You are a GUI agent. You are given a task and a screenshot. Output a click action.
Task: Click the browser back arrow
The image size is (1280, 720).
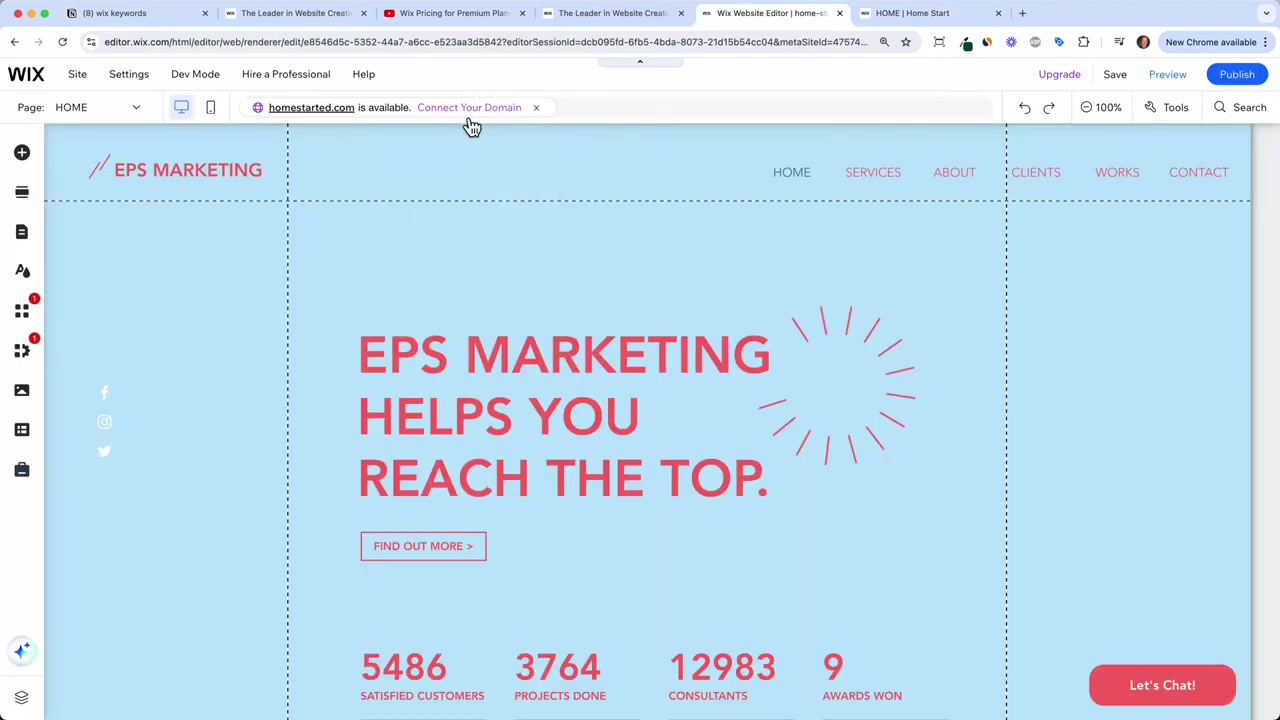point(14,42)
